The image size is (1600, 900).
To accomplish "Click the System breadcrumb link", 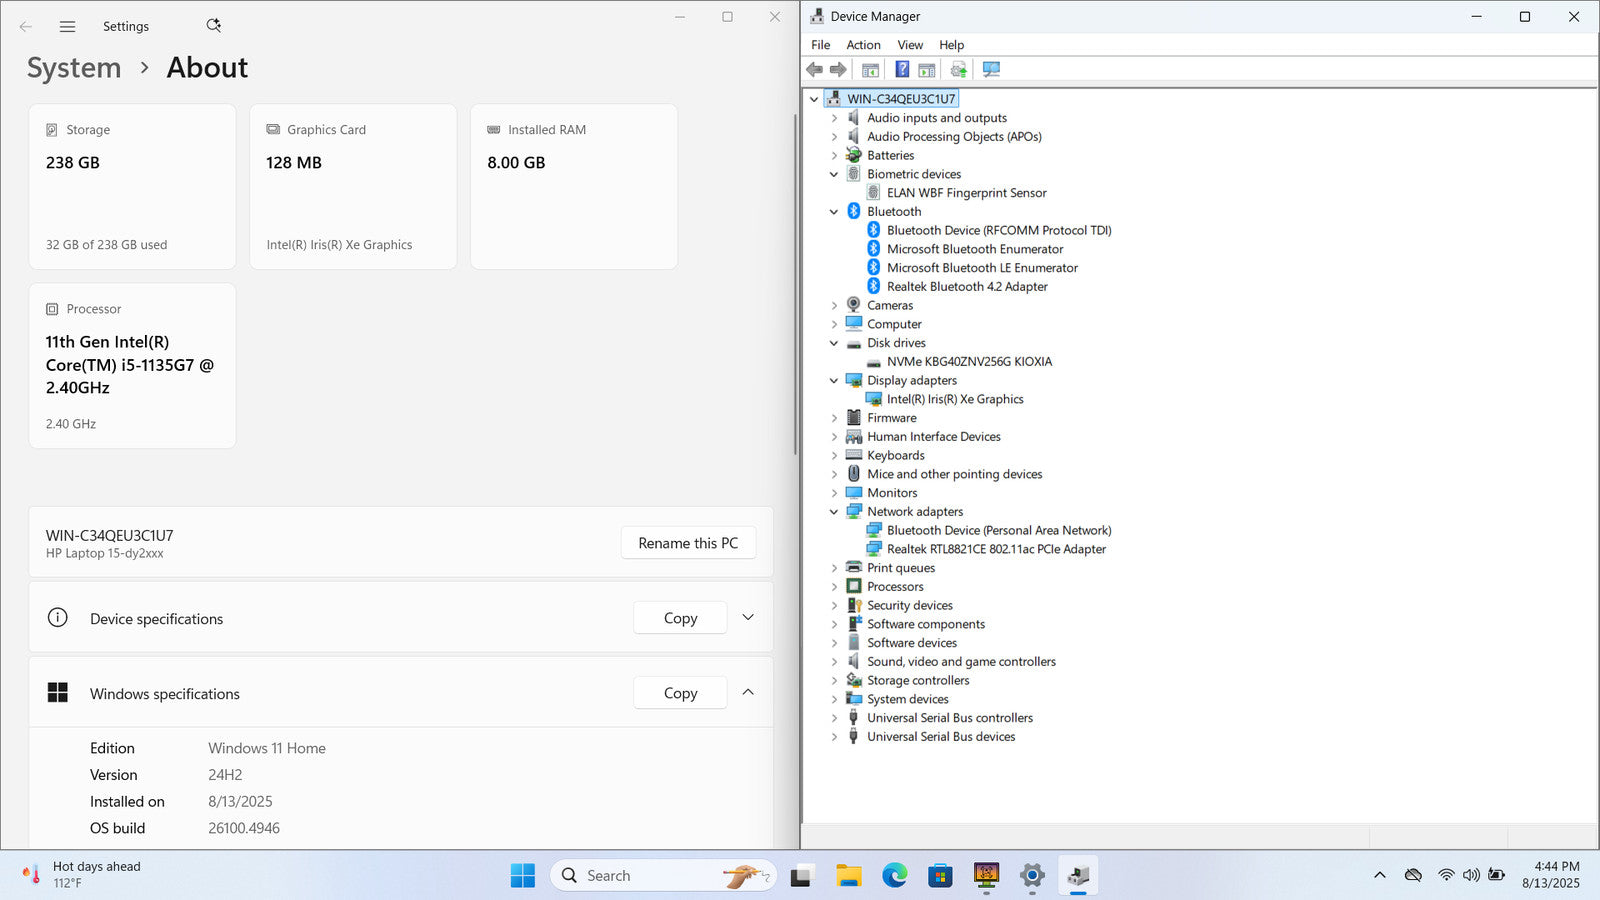I will click(x=74, y=68).
